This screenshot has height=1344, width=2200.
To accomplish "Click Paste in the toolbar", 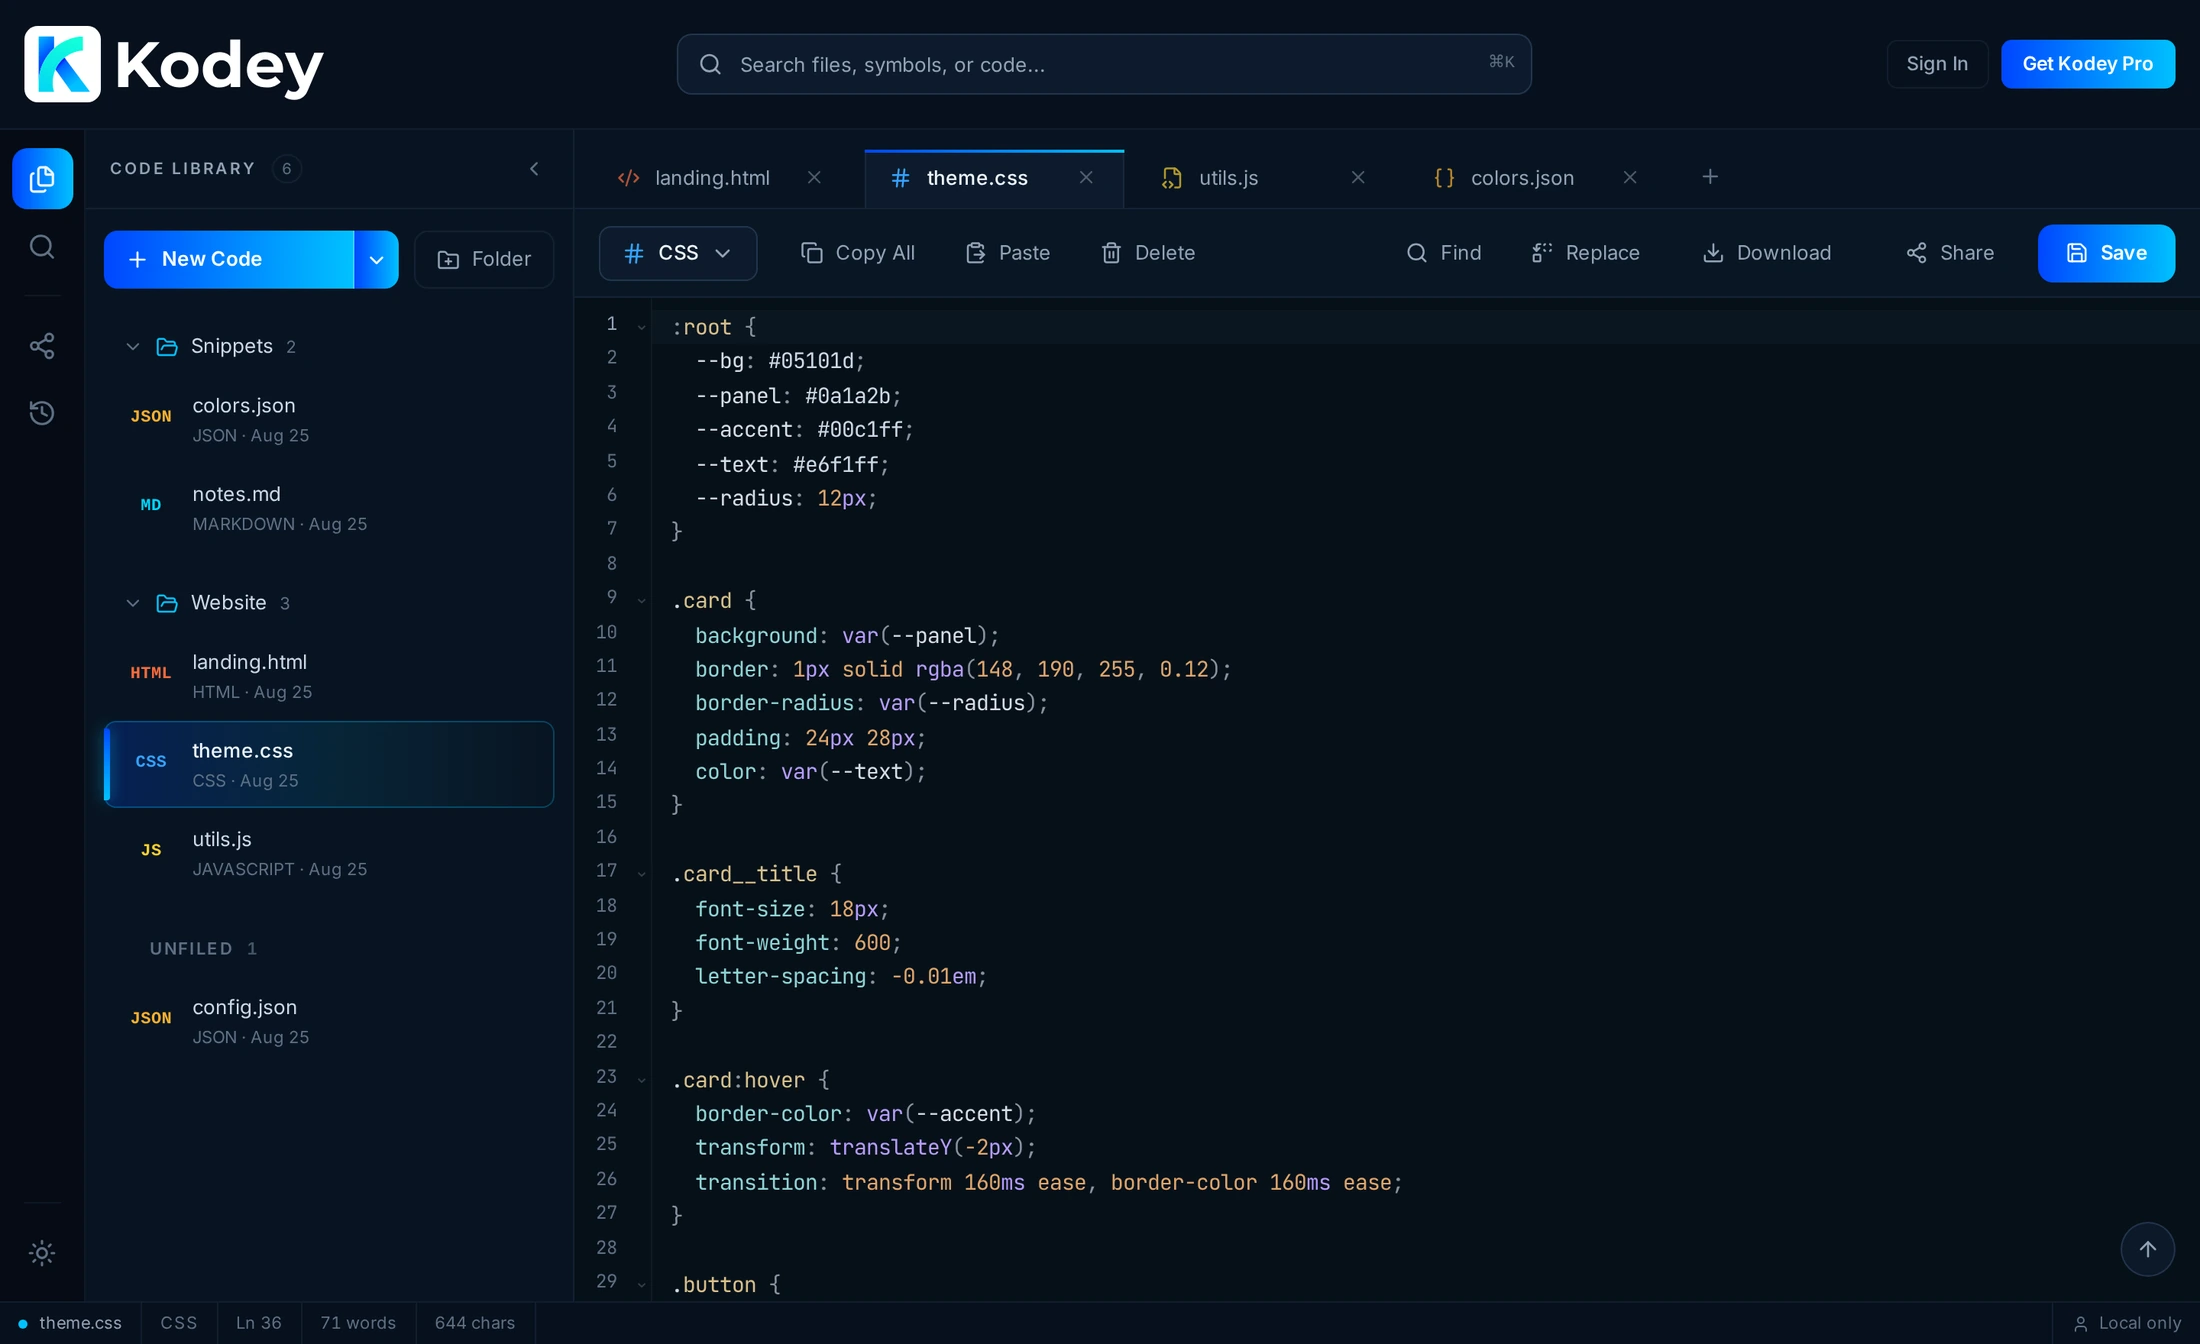I will click(x=1008, y=253).
